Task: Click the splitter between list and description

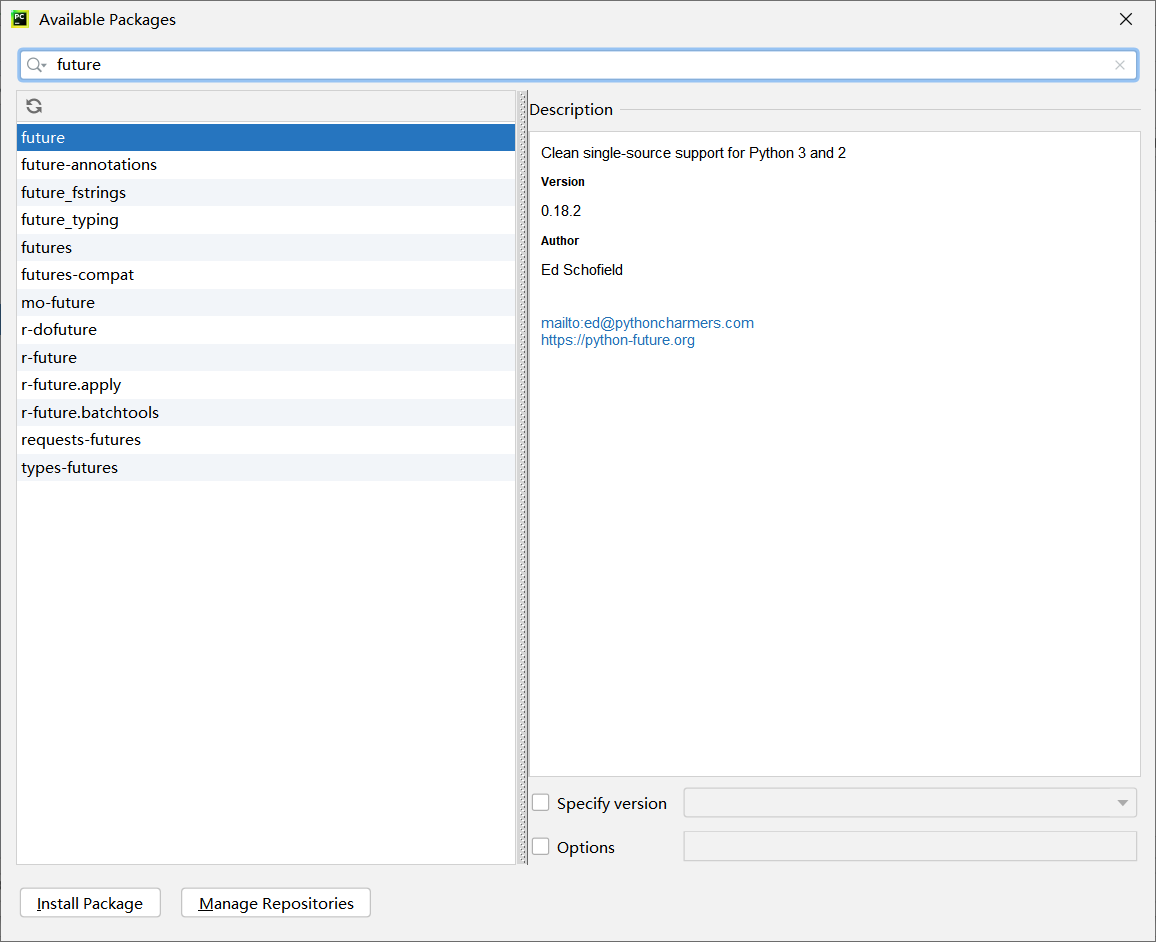Action: coord(522,478)
